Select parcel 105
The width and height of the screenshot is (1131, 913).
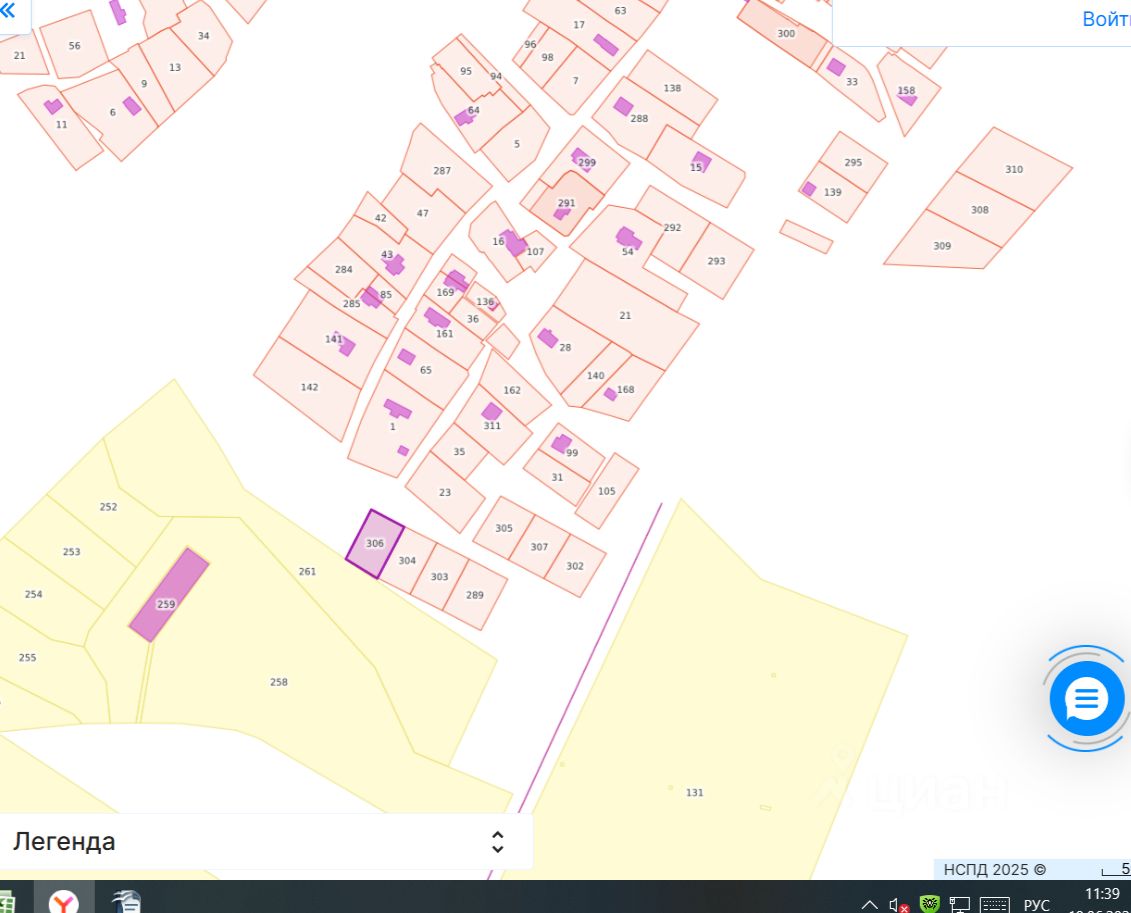tap(607, 491)
